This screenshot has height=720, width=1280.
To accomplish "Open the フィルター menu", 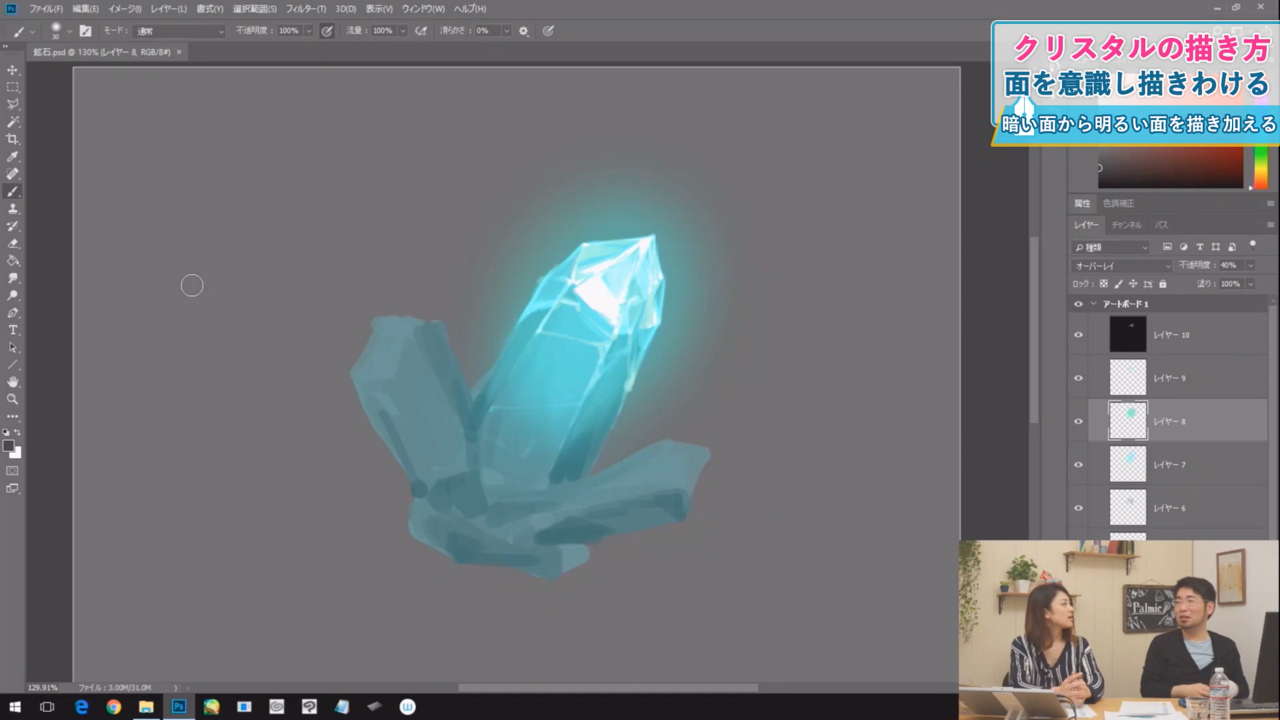I will (305, 9).
